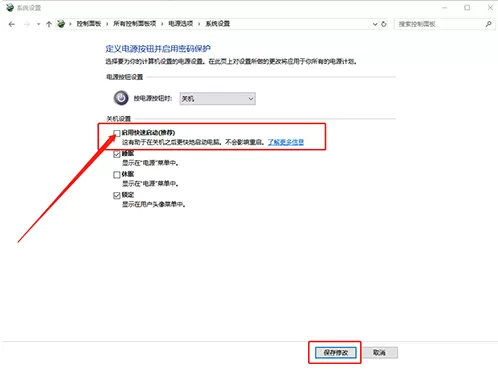Refresh the page with refresh icon
Image resolution: width=498 pixels, height=373 pixels.
pyautogui.click(x=384, y=24)
